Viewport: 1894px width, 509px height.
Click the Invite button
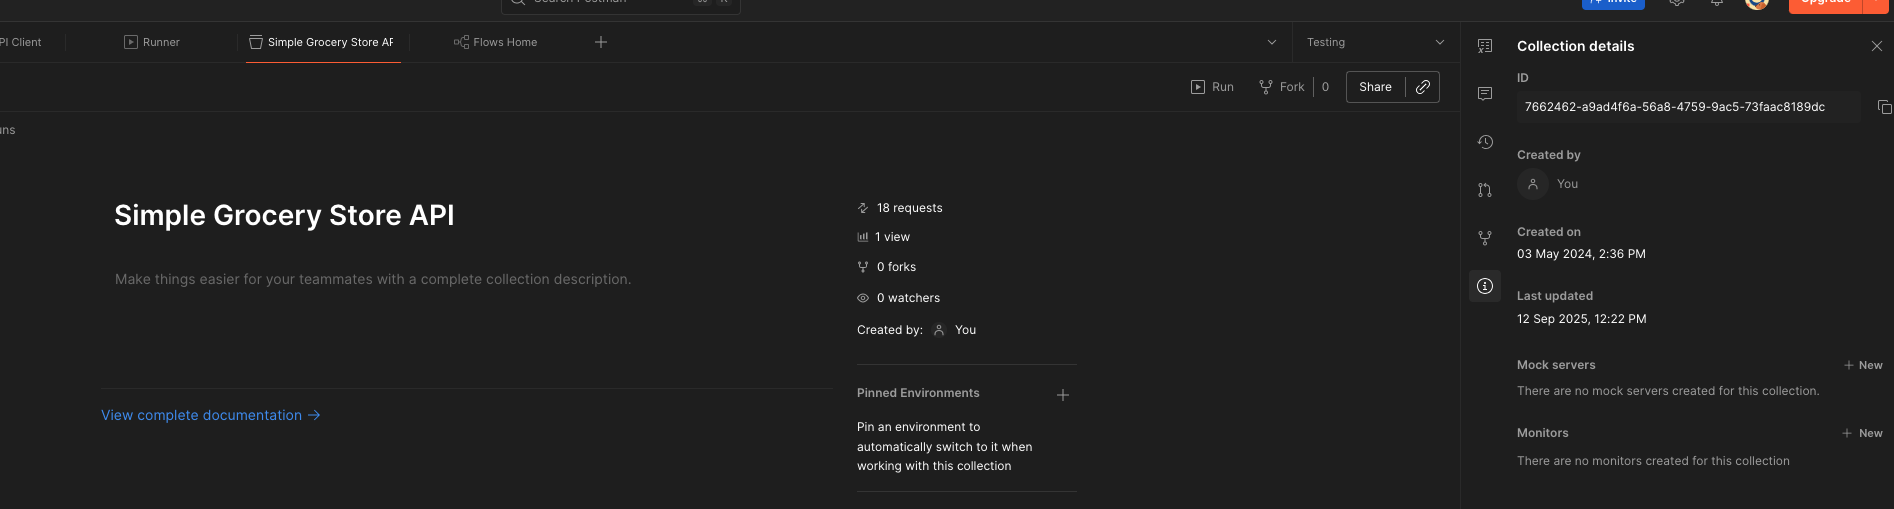coord(1613,3)
